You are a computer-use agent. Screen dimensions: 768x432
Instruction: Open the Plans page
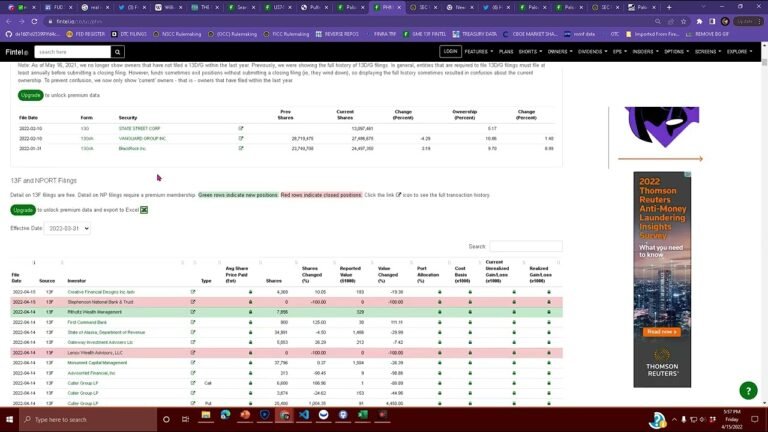[506, 51]
